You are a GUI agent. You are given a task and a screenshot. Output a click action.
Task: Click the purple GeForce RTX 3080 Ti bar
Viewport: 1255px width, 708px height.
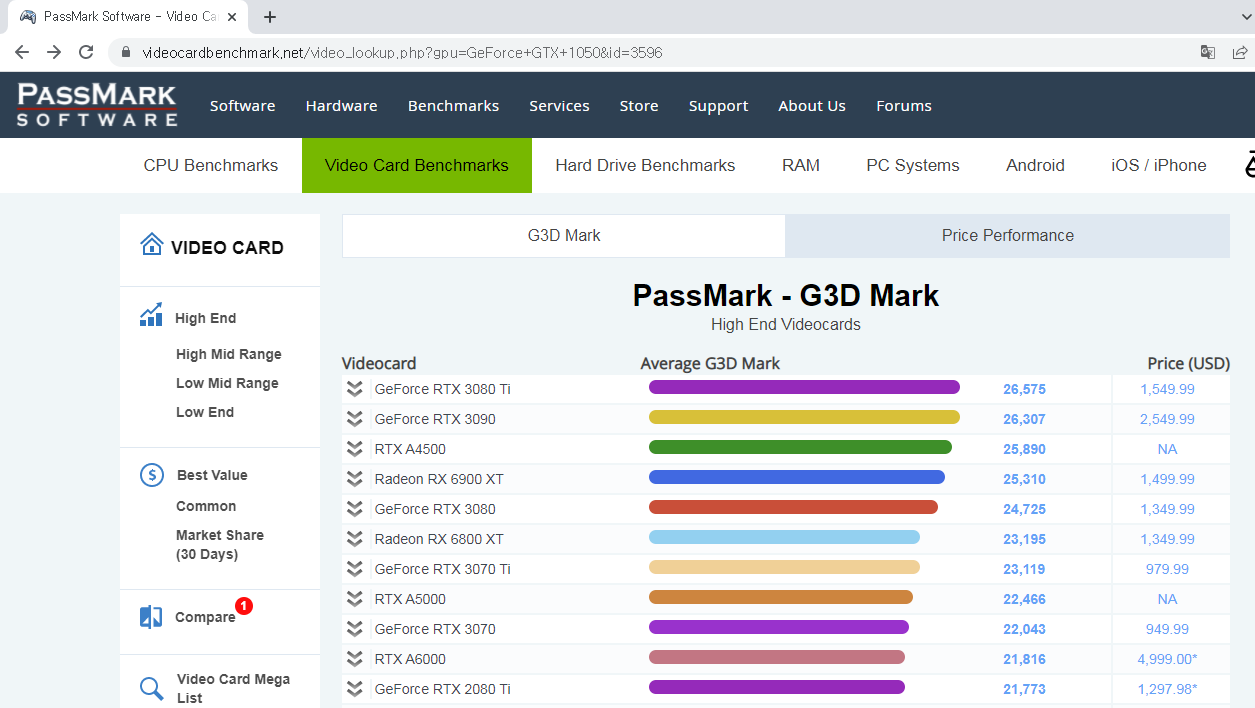[x=804, y=387]
